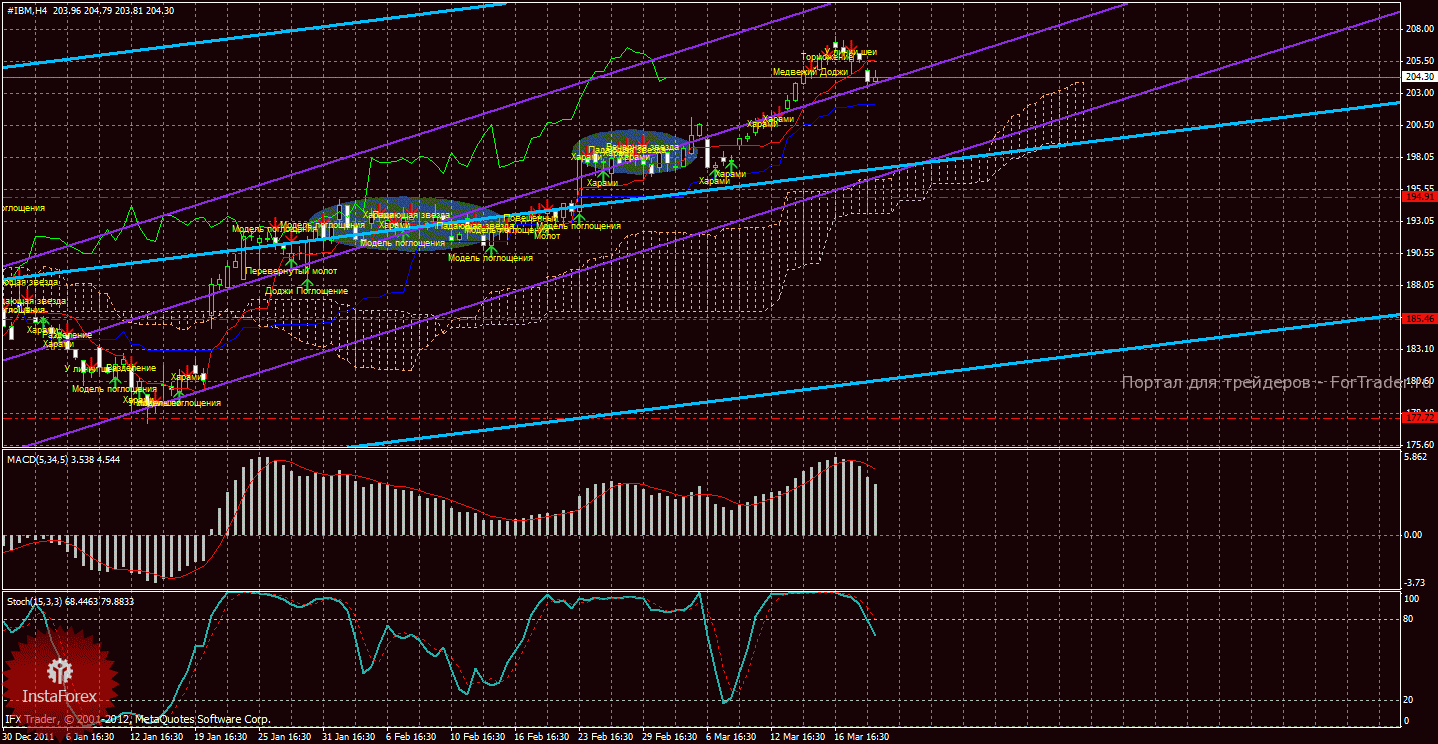
Task: Click the "Доджи Поглощения" pattern label
Action: [x=307, y=291]
